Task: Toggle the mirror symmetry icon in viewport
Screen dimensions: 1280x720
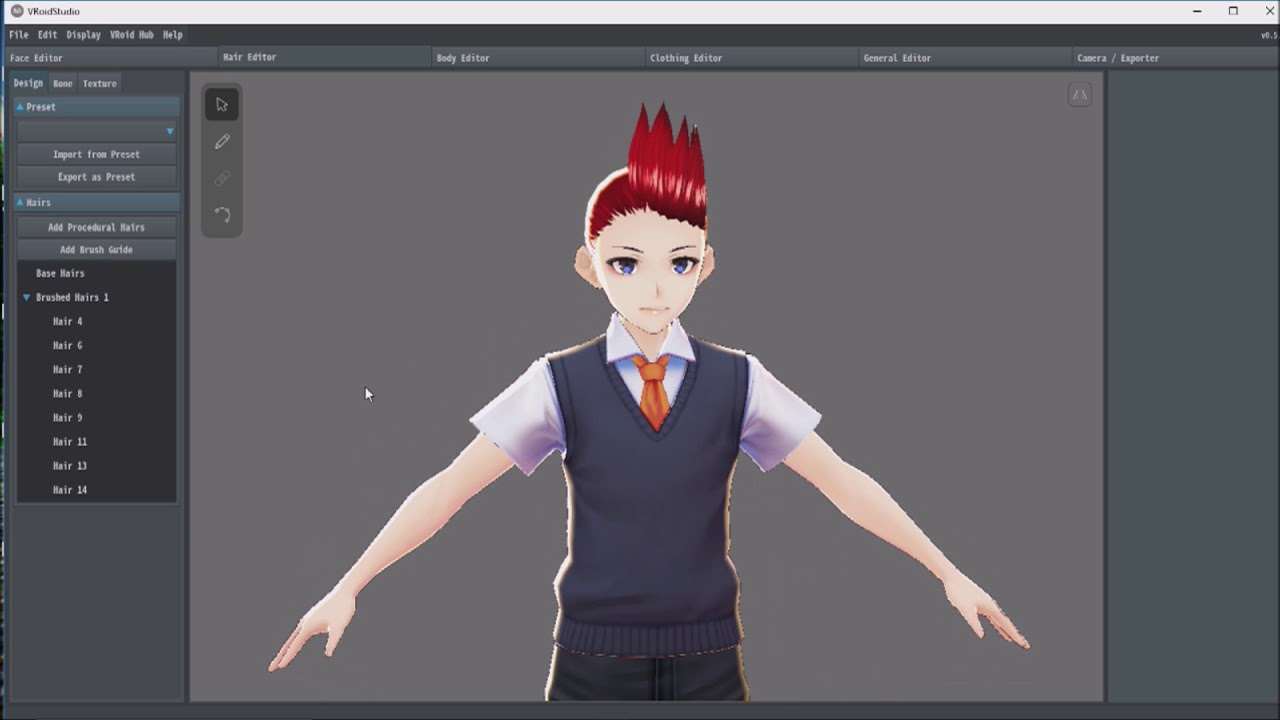Action: click(1079, 95)
